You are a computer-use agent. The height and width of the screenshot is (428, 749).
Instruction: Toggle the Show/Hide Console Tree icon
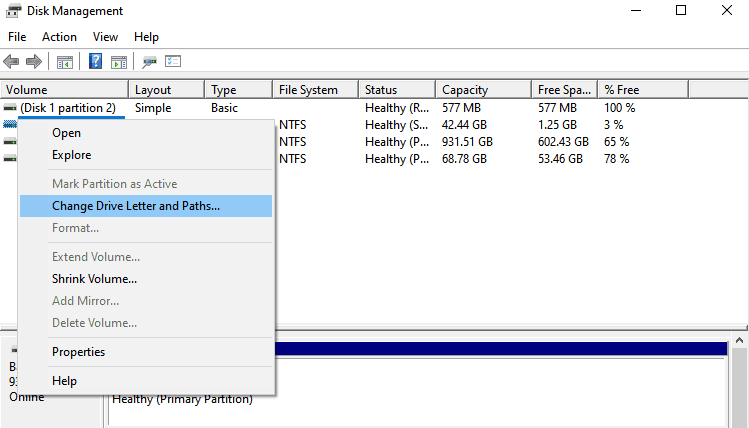click(65, 62)
